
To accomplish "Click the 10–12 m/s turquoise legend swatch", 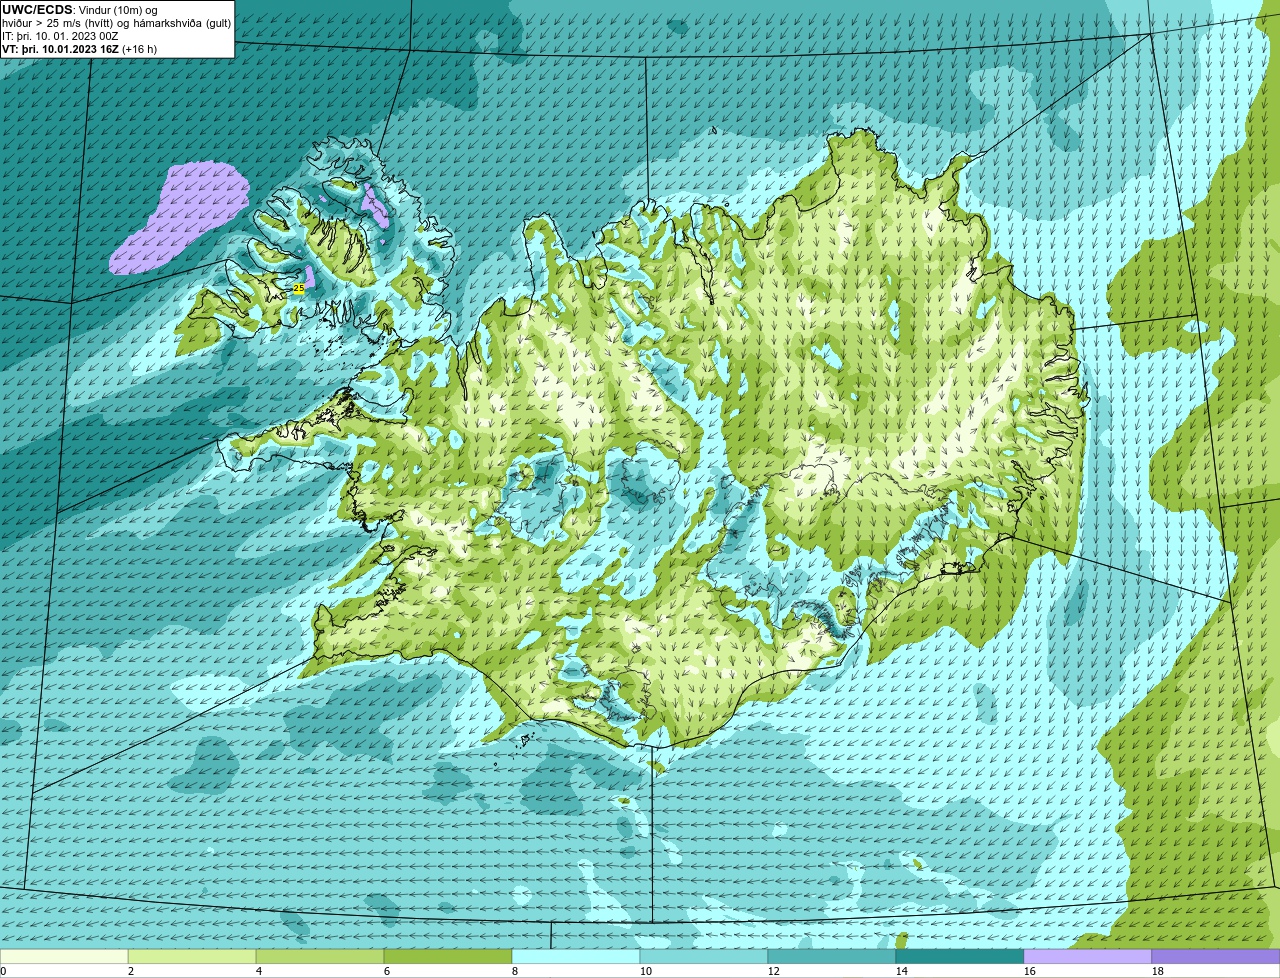I will 704,956.
